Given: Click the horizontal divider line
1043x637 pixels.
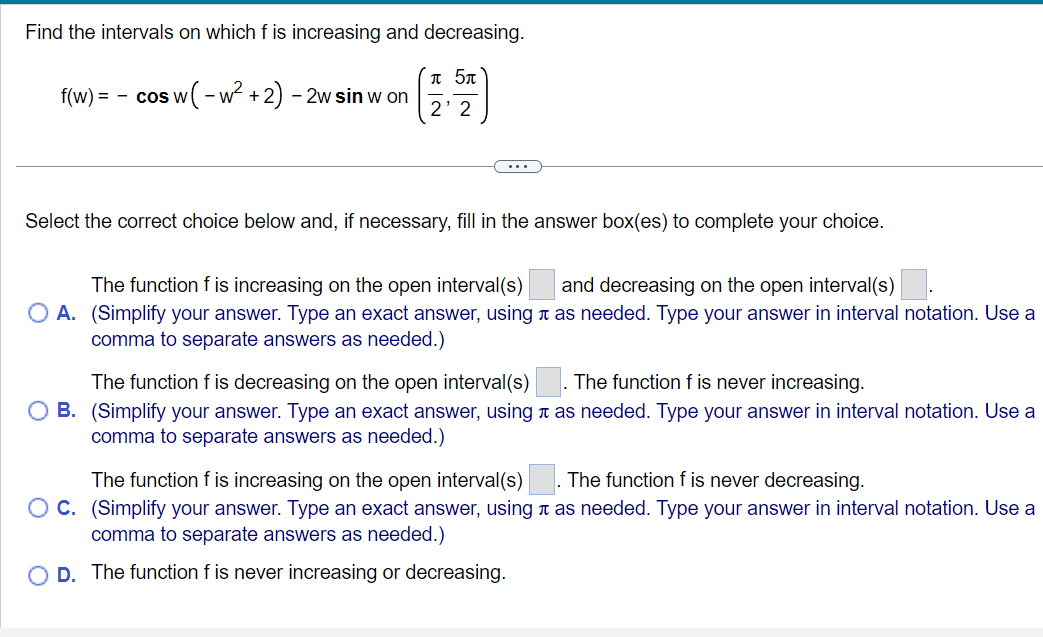Looking at the screenshot, I should click(x=250, y=166).
